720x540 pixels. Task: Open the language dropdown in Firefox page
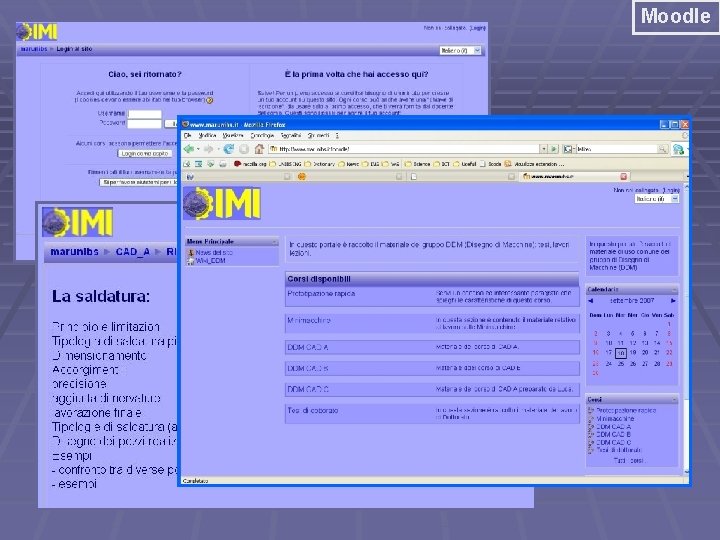pos(657,199)
